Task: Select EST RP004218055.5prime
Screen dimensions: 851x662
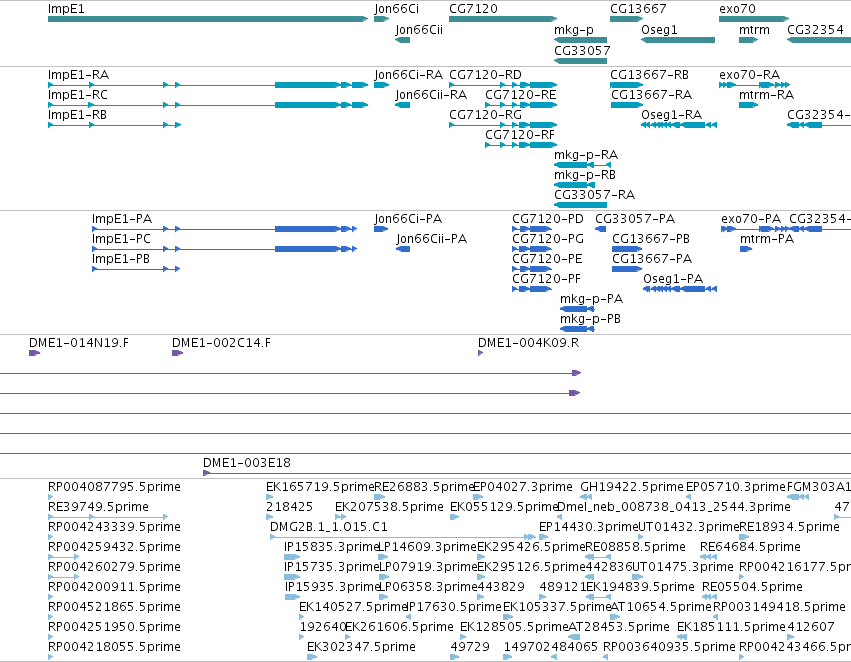Action: point(50,657)
